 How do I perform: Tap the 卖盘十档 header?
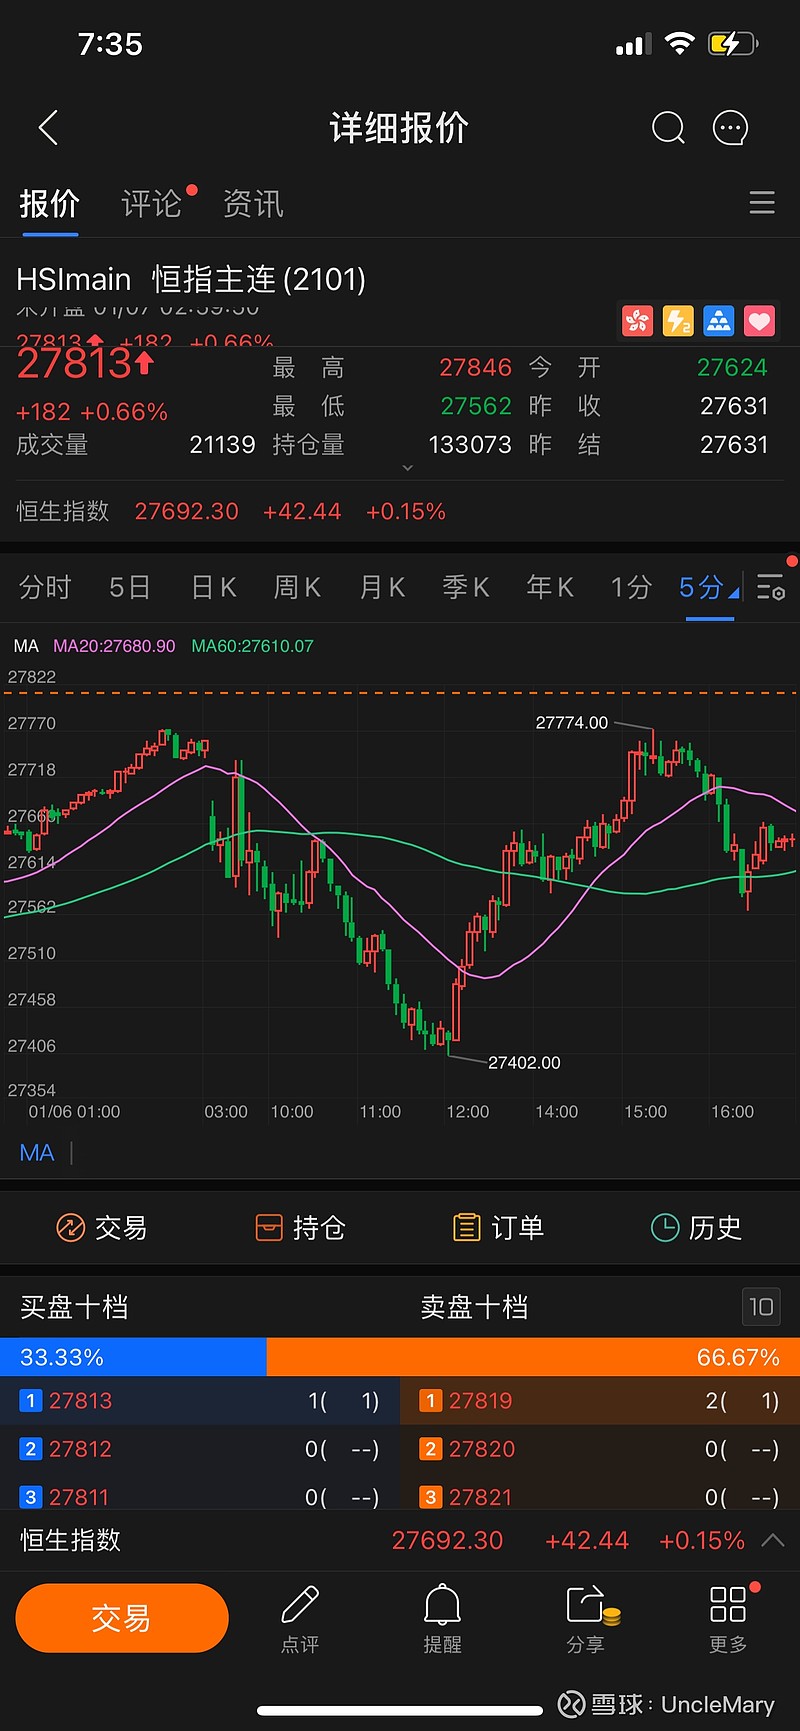(474, 1307)
